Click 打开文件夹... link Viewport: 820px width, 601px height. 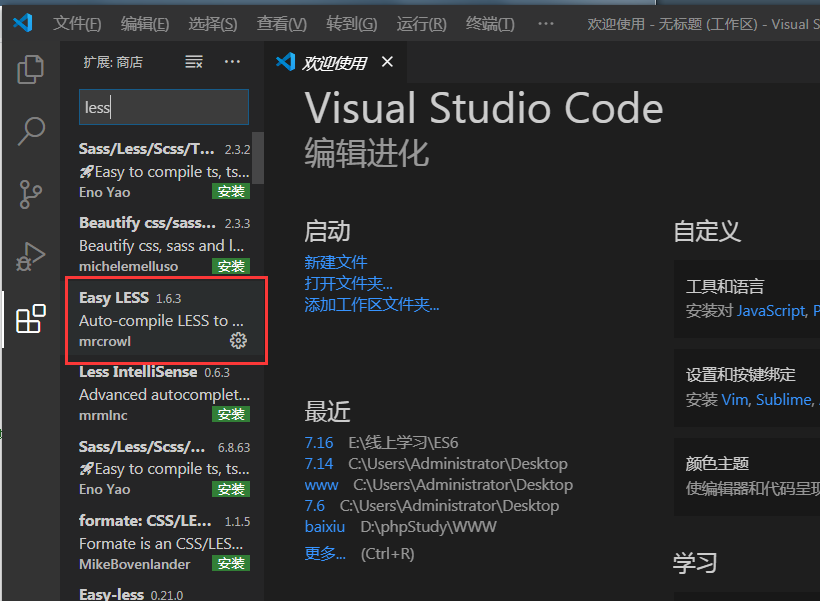(x=348, y=284)
